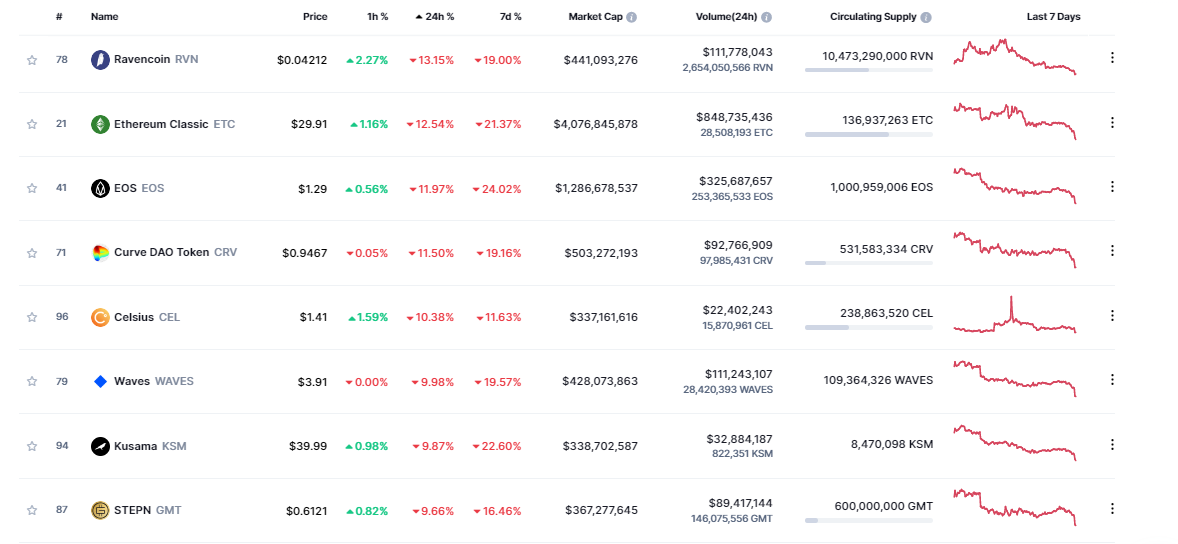Image resolution: width=1178 pixels, height=544 pixels.
Task: Sort table by Price column header
Action: [315, 17]
